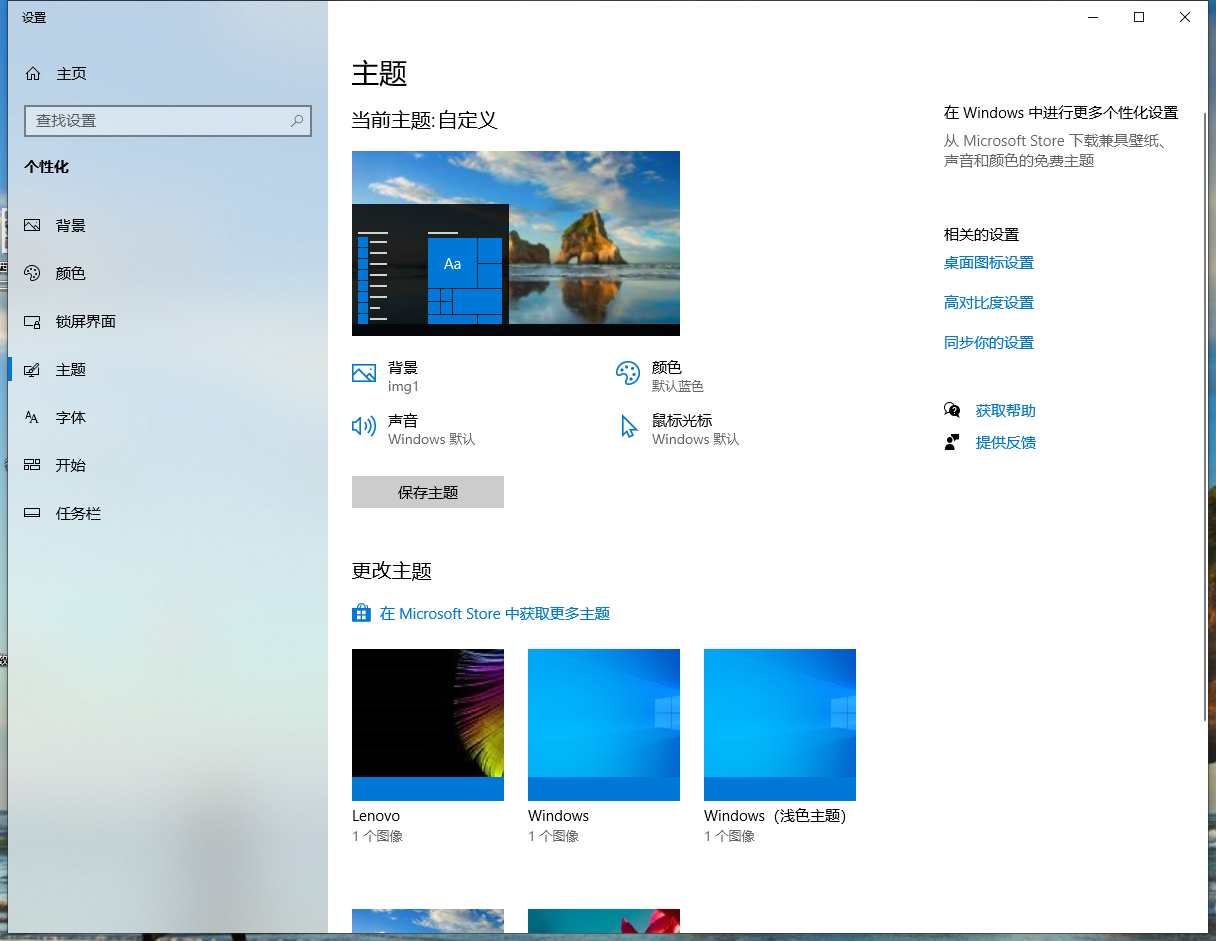This screenshot has height=941, width=1216.
Task: Click the 获取帮助 chat bubble icon
Action: (952, 410)
